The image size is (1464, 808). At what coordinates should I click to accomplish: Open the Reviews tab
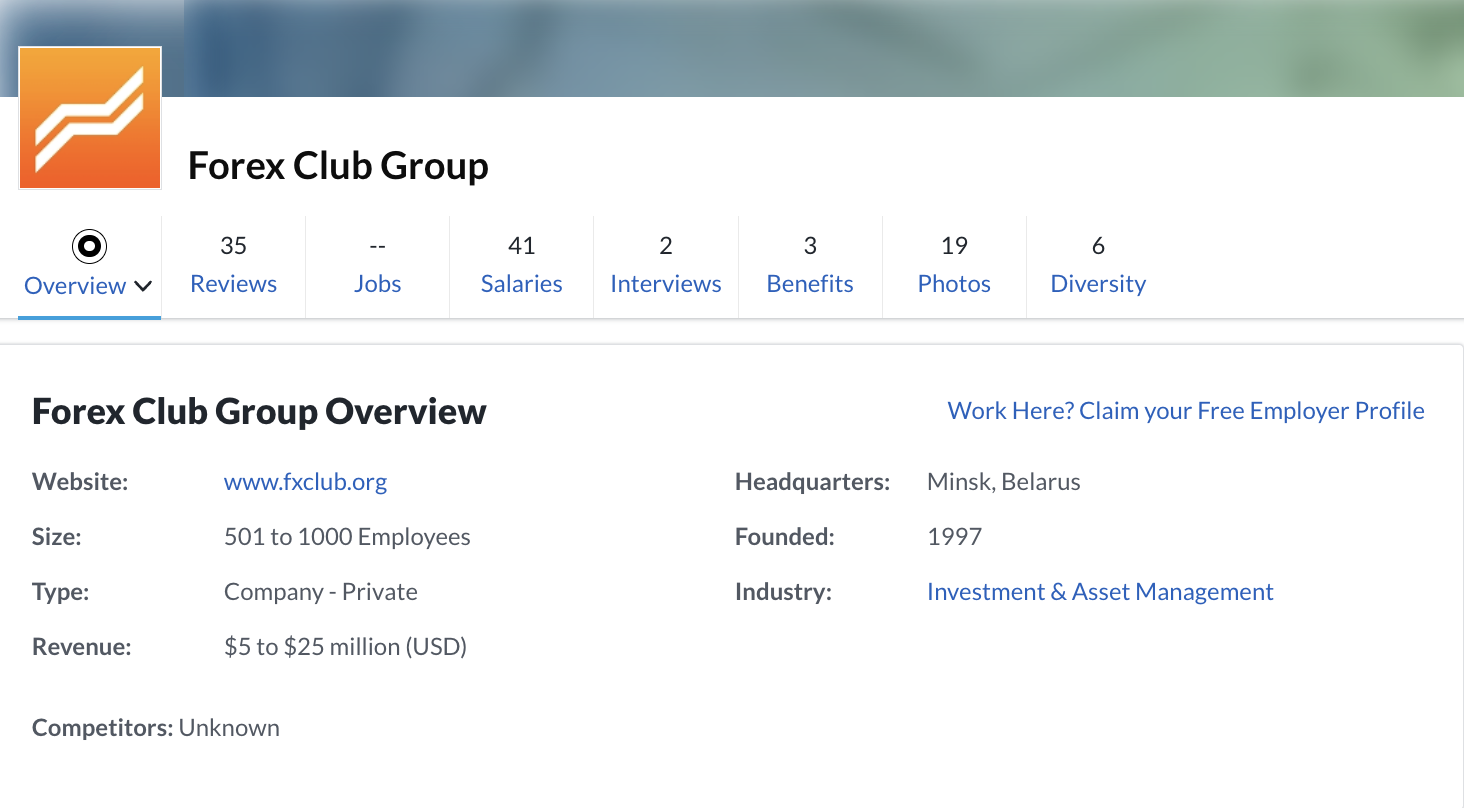click(233, 266)
